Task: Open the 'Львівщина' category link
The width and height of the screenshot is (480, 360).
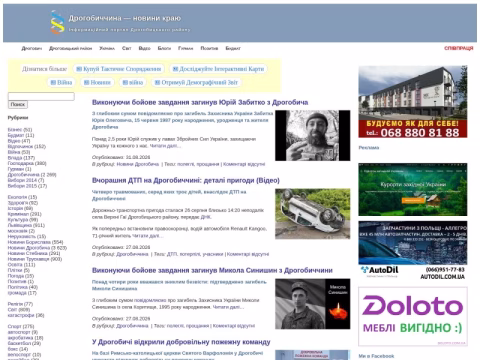Action: click(20, 225)
